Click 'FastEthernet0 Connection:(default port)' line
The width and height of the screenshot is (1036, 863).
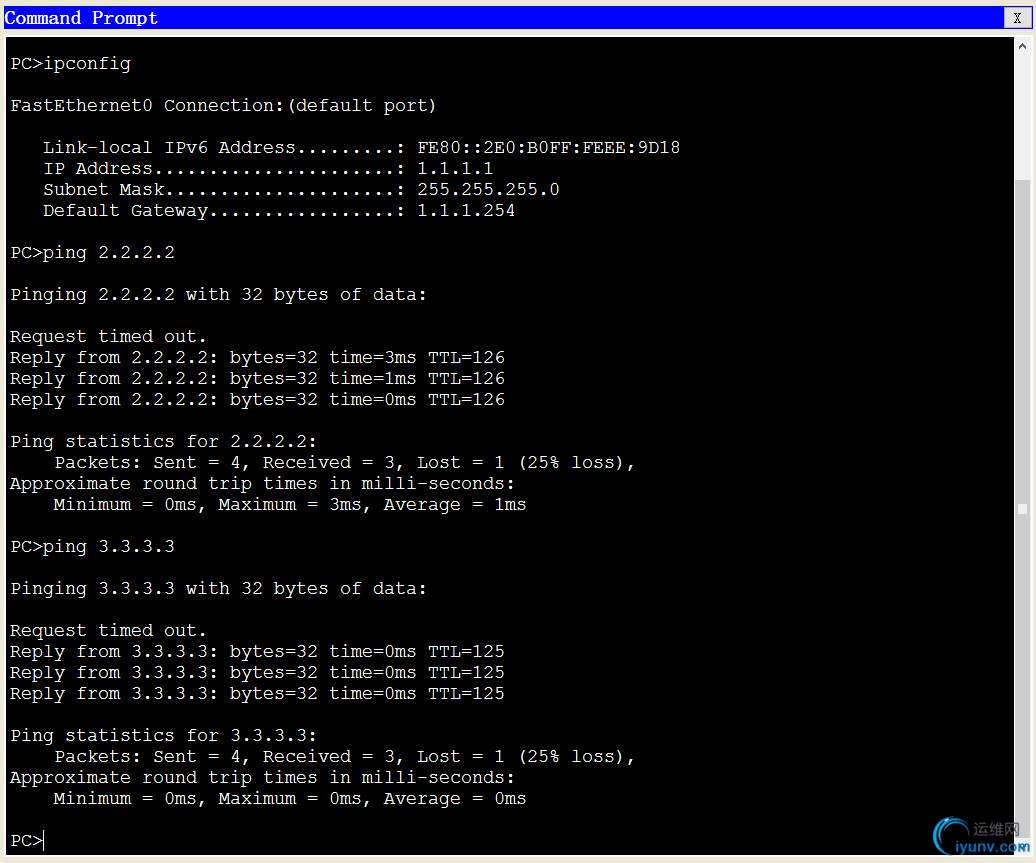pyautogui.click(x=223, y=106)
